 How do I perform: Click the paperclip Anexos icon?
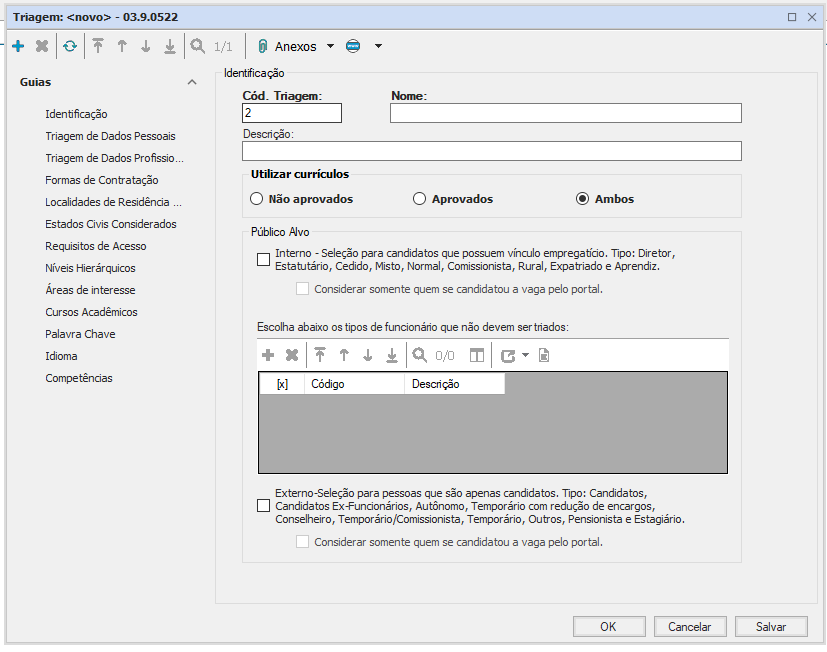coord(263,46)
